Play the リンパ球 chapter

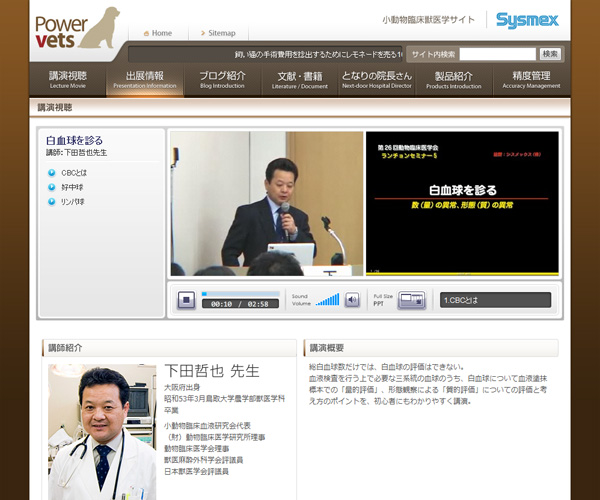click(73, 202)
